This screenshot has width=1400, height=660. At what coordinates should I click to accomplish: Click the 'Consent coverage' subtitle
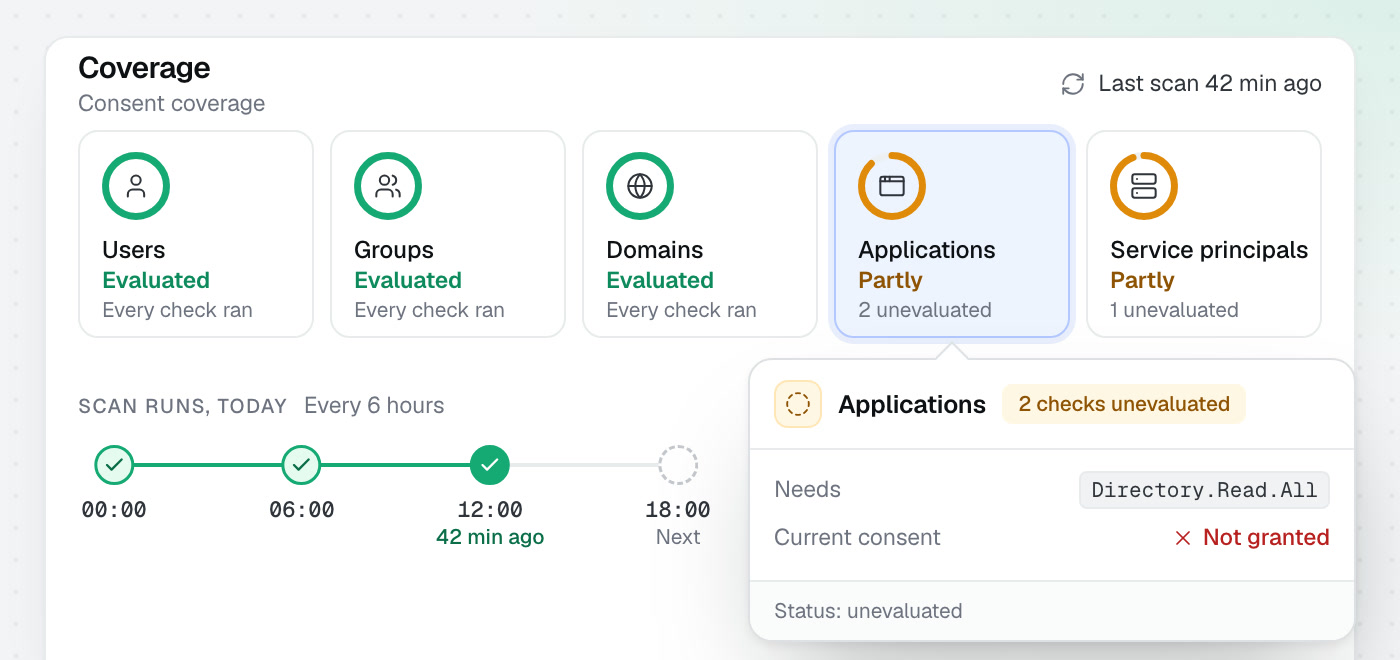172,104
